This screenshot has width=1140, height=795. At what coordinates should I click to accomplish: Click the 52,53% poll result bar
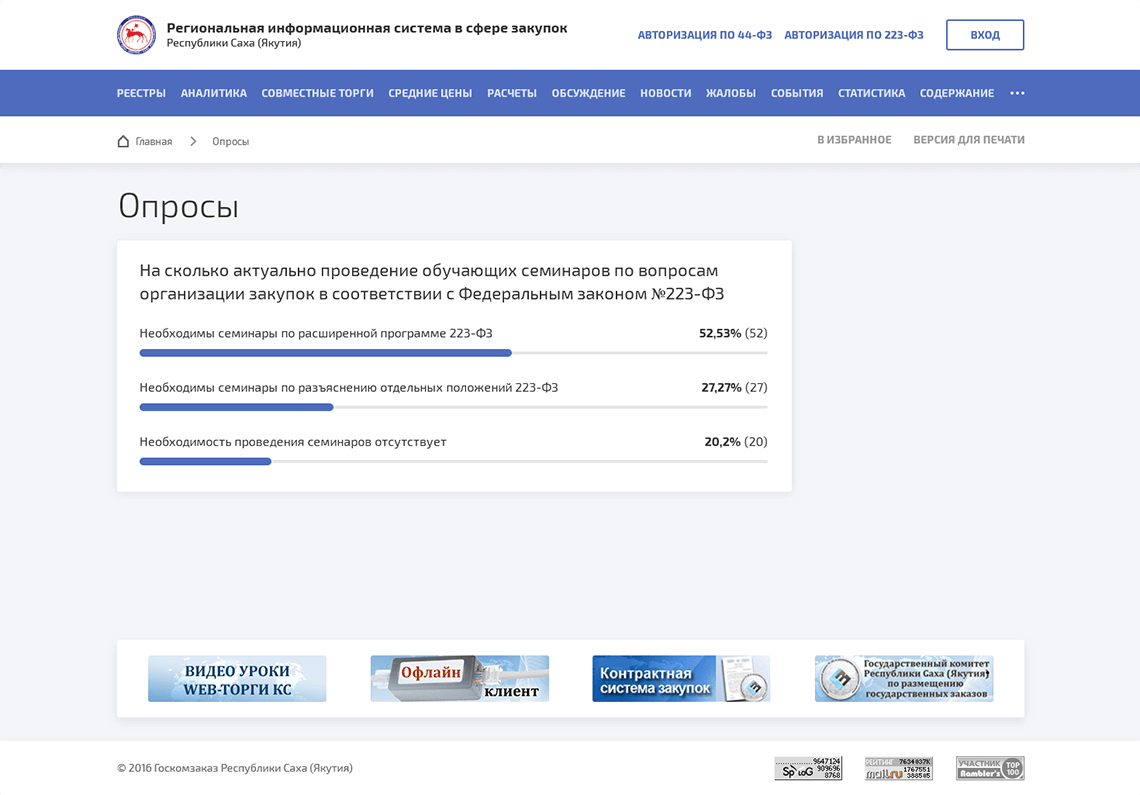pos(326,353)
